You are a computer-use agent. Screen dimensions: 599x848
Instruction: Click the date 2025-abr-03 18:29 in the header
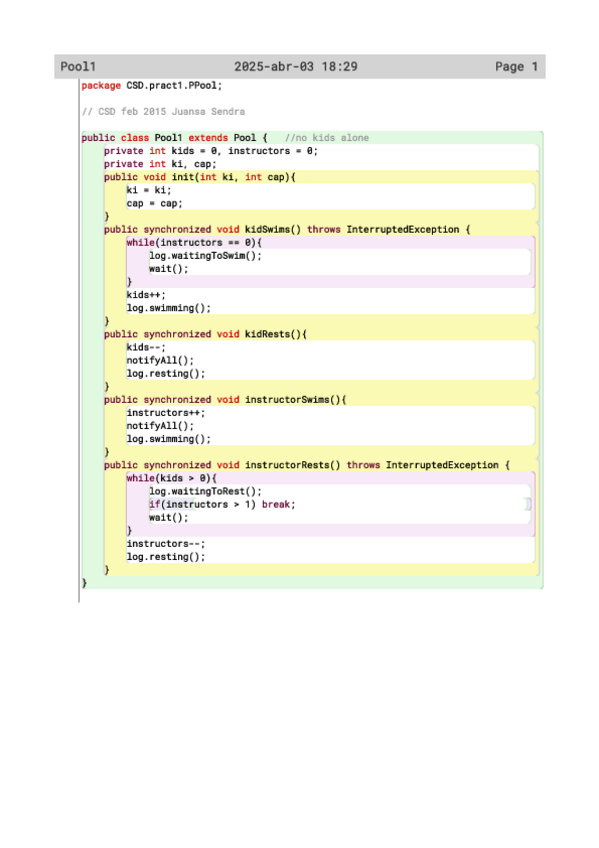(x=296, y=67)
